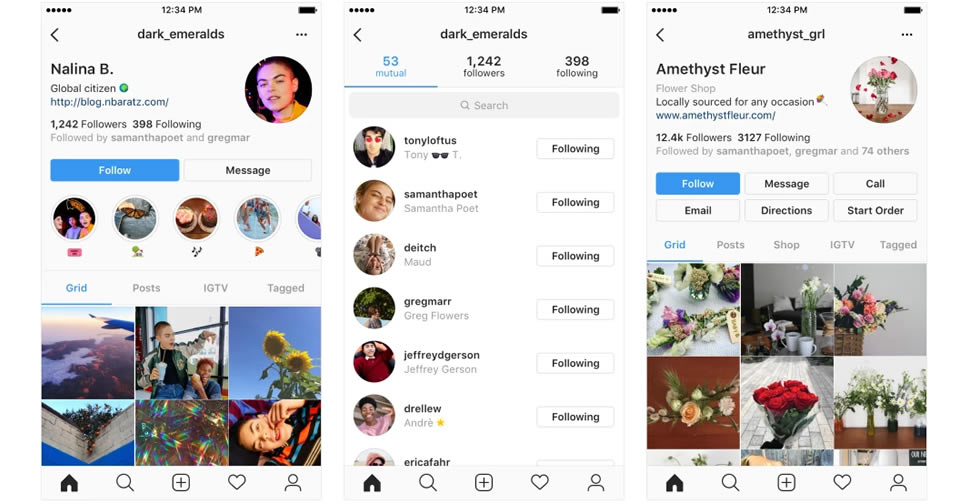Tap the new post plus icon in middle phone
This screenshot has width=968, height=504.
point(484,482)
